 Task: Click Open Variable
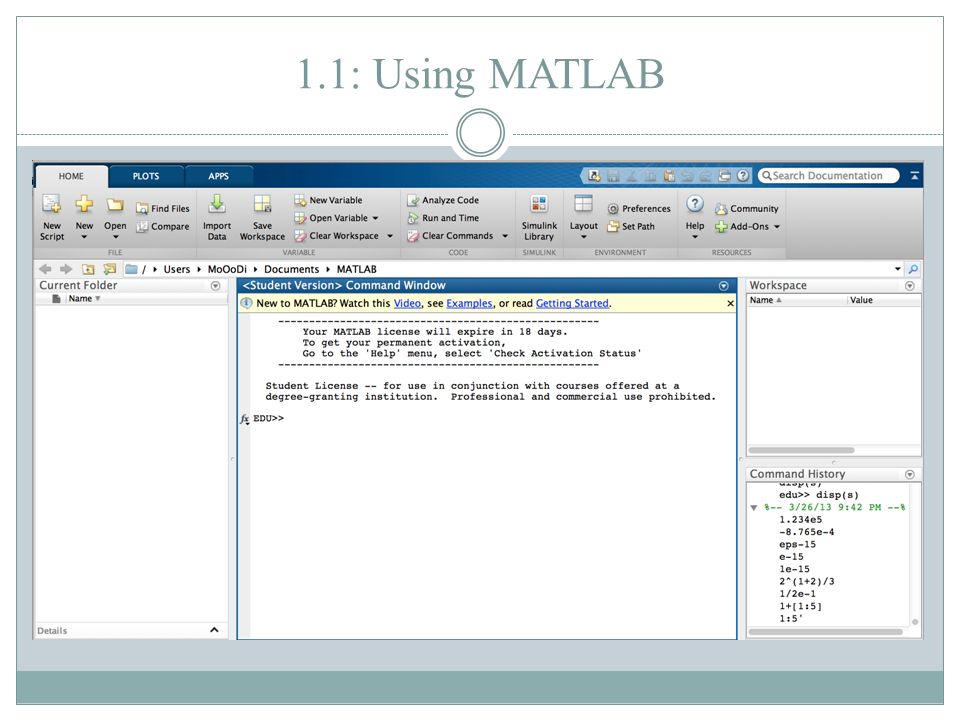[336, 218]
